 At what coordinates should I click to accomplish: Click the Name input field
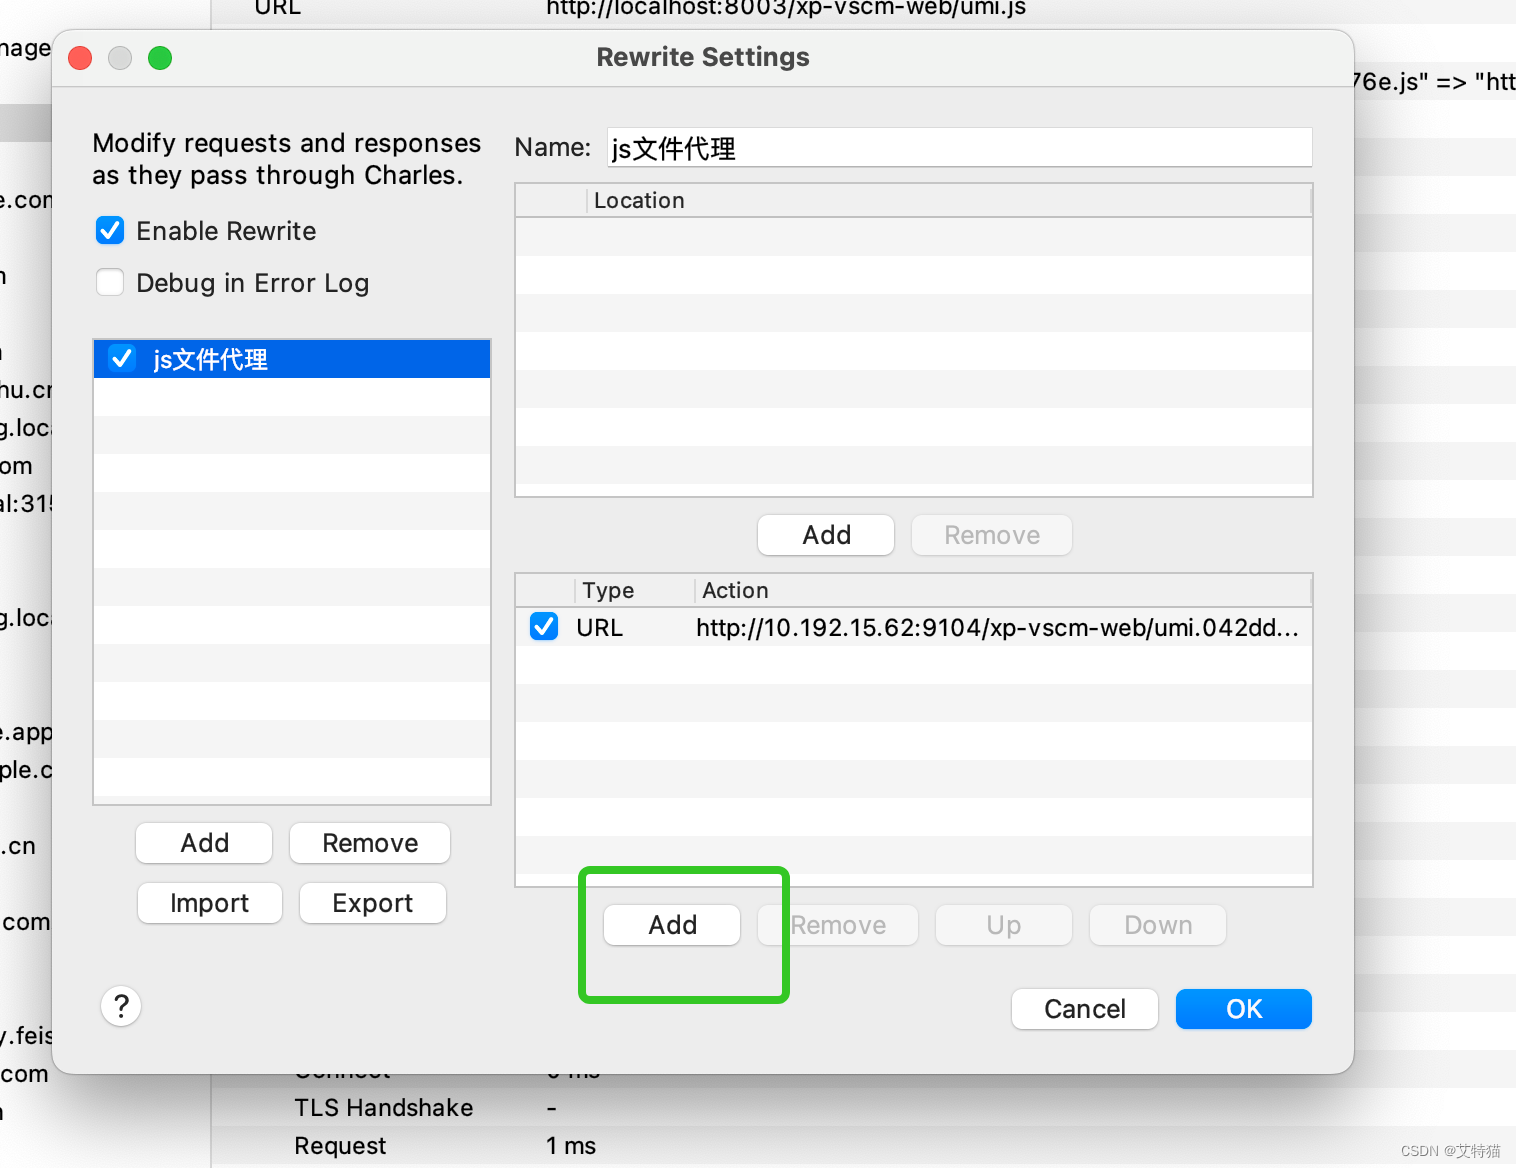pos(957,147)
